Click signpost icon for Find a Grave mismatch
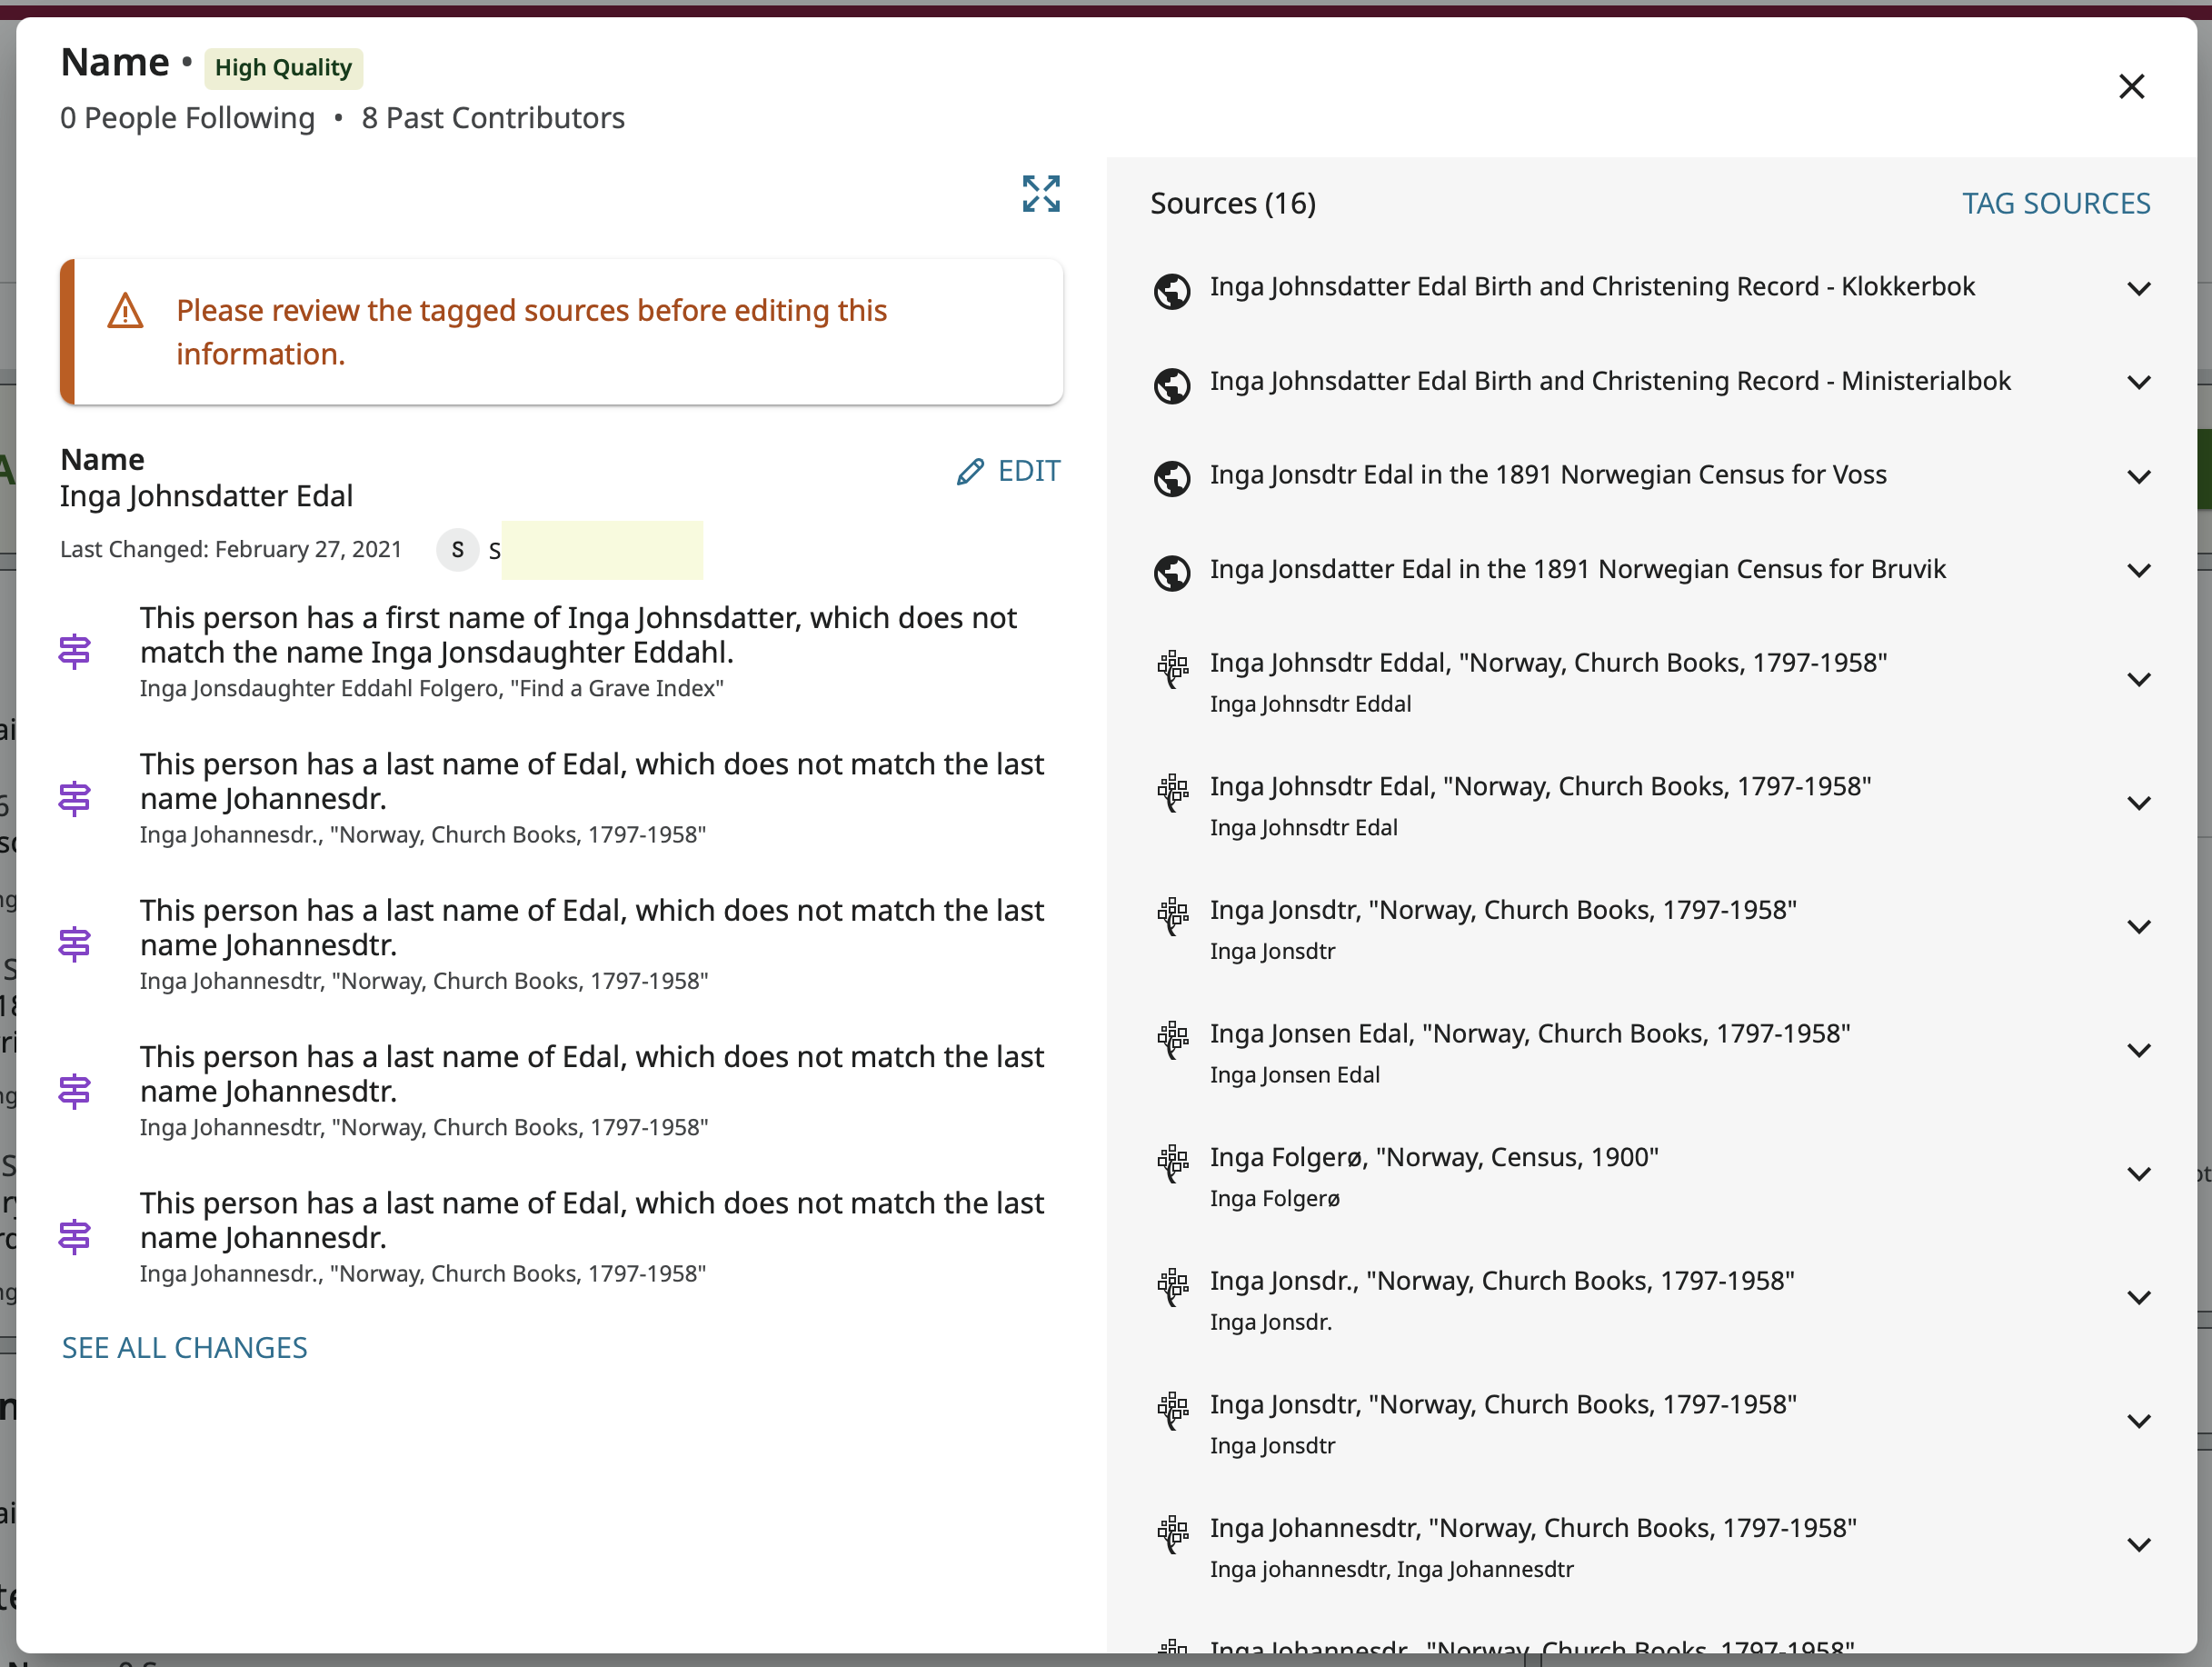 [x=75, y=652]
